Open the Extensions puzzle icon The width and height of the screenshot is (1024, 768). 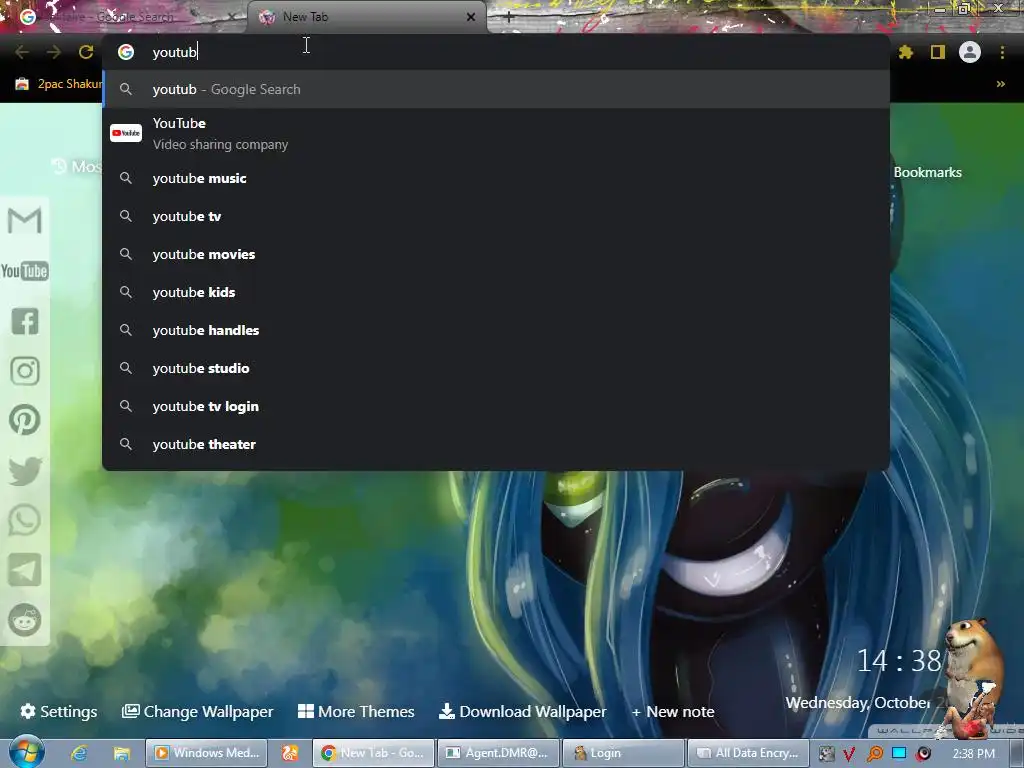tap(905, 52)
